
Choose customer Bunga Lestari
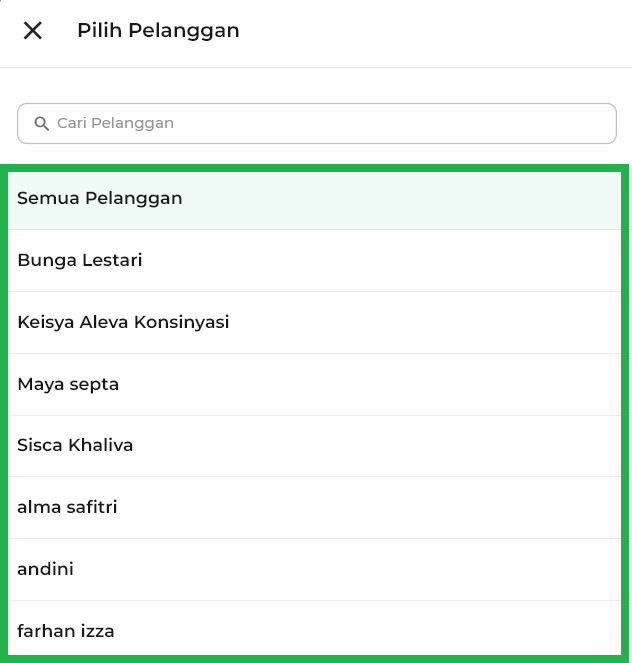coord(80,260)
